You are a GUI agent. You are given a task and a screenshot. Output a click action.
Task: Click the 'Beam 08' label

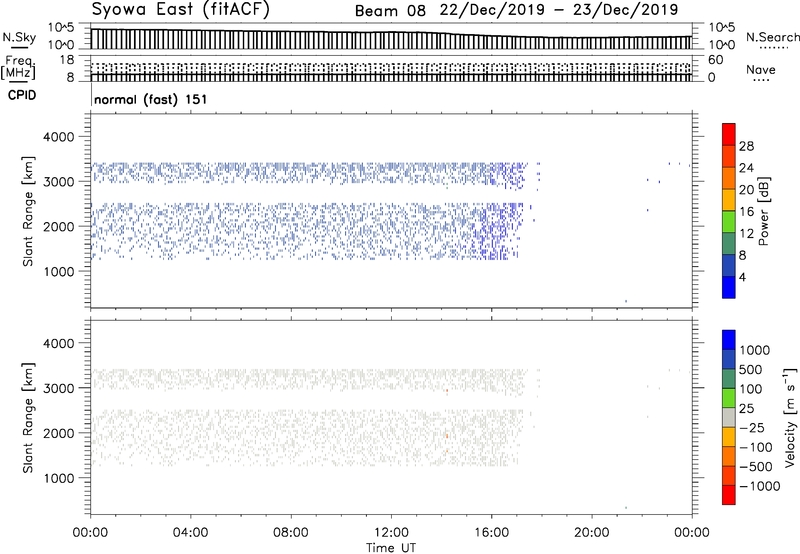point(390,10)
